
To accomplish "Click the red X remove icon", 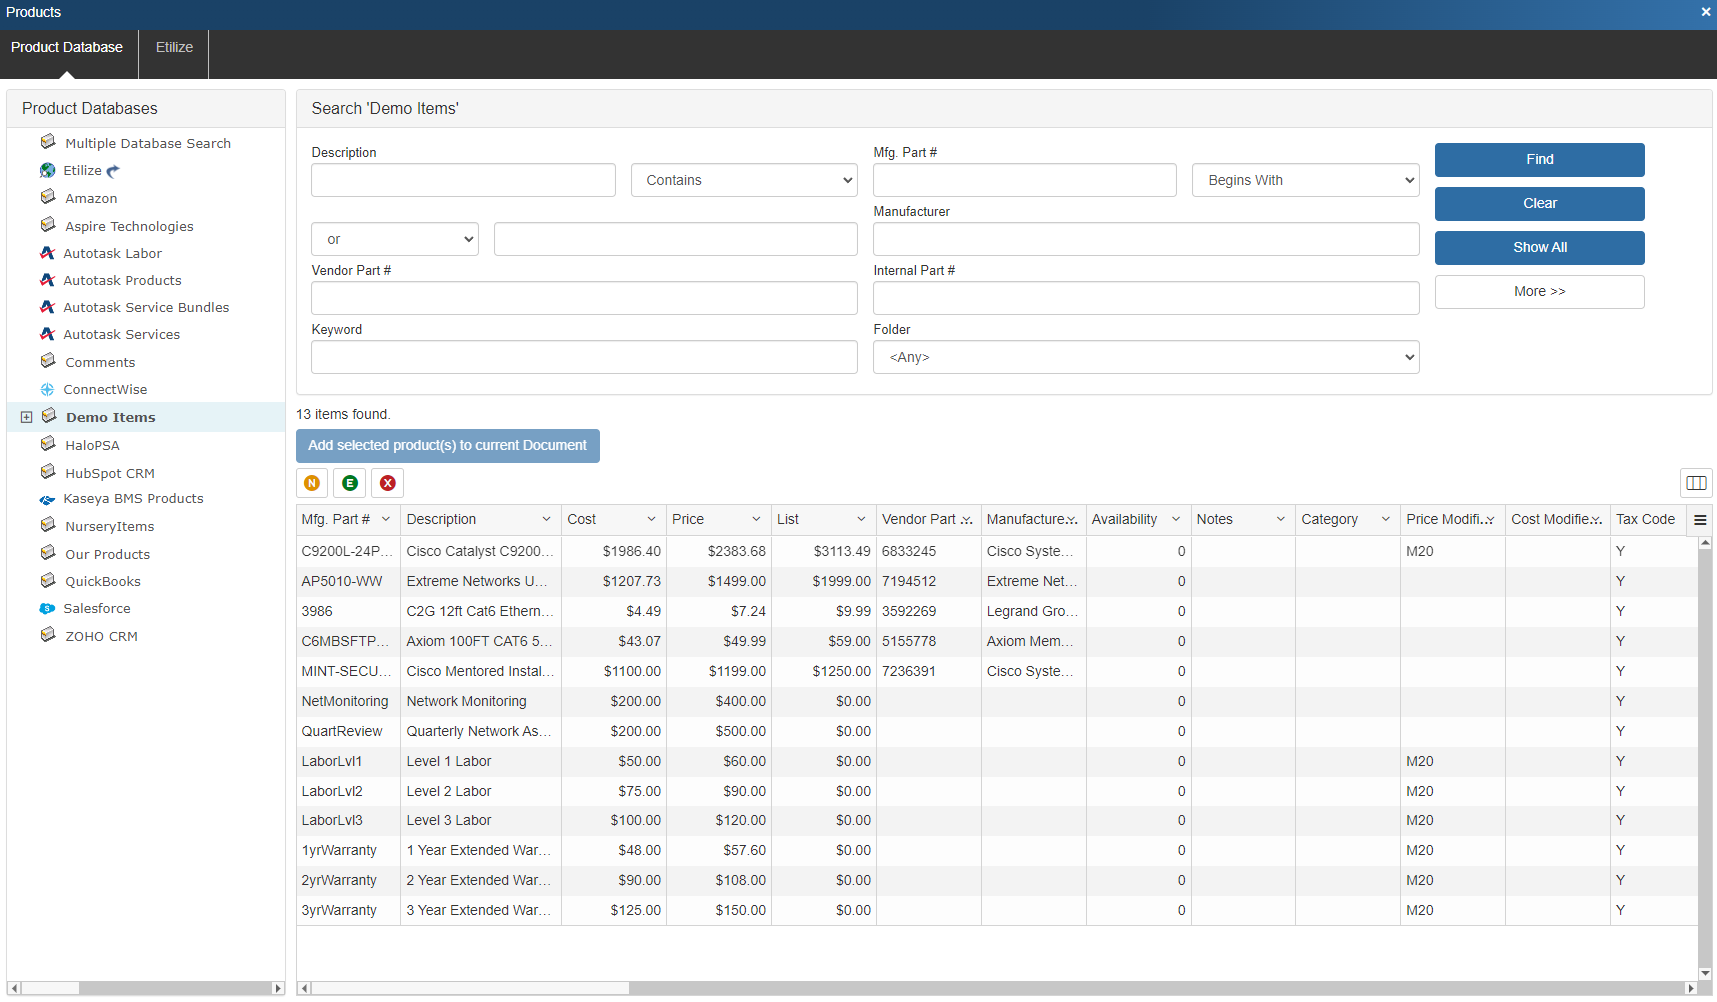I will [388, 483].
